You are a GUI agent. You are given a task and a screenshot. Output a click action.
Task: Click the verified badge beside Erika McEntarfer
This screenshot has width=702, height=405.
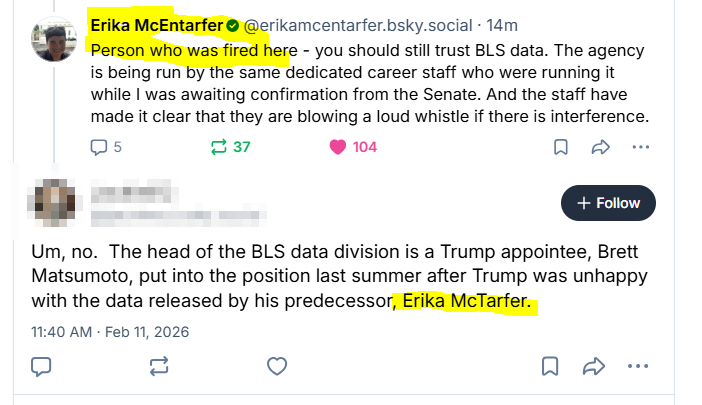(231, 24)
